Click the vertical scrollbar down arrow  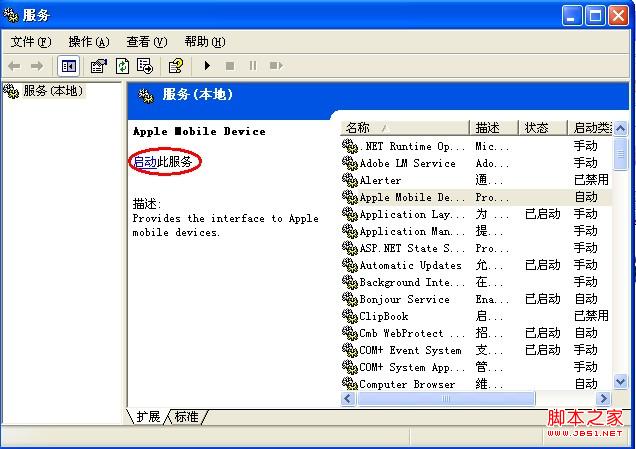(620, 381)
